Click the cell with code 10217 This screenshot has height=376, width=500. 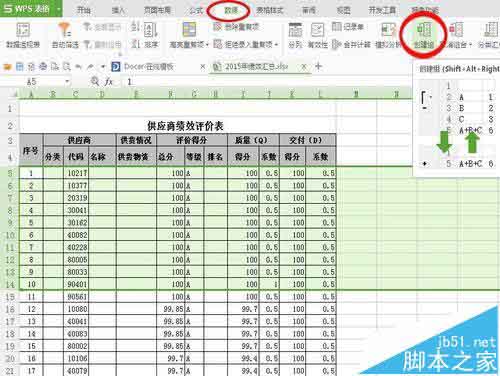77,173
